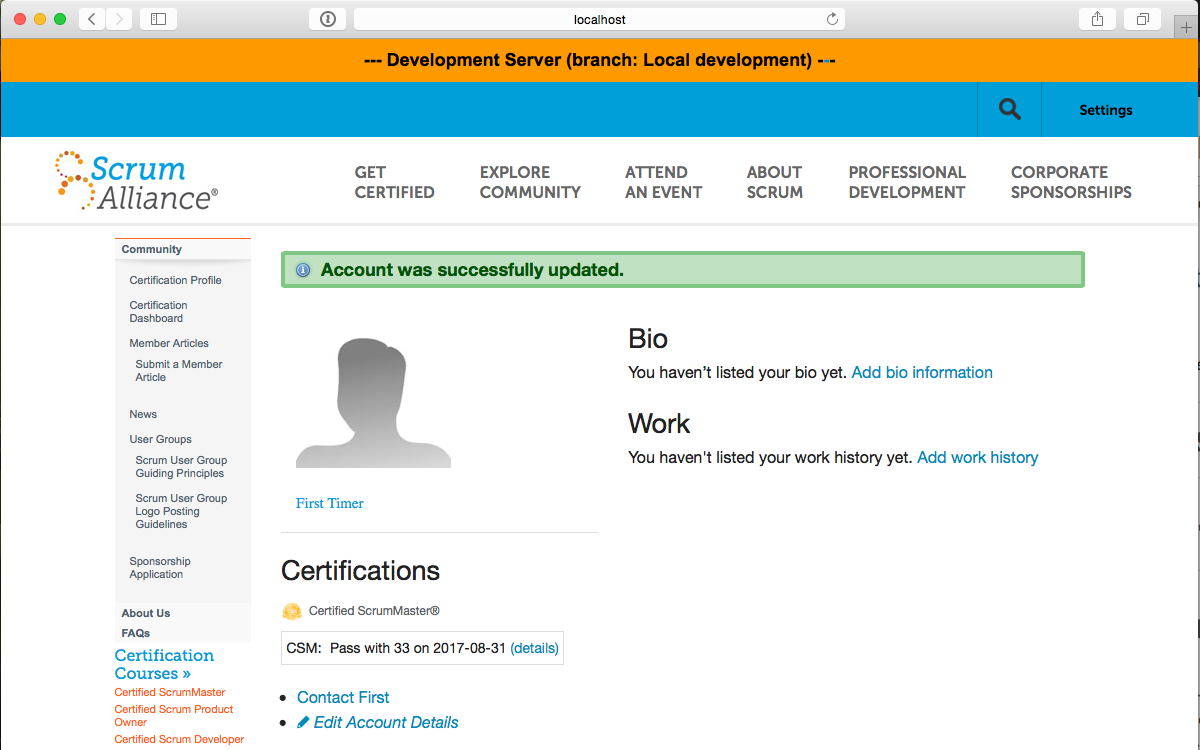Click Add bio information link
The height and width of the screenshot is (750, 1200).
click(x=922, y=372)
